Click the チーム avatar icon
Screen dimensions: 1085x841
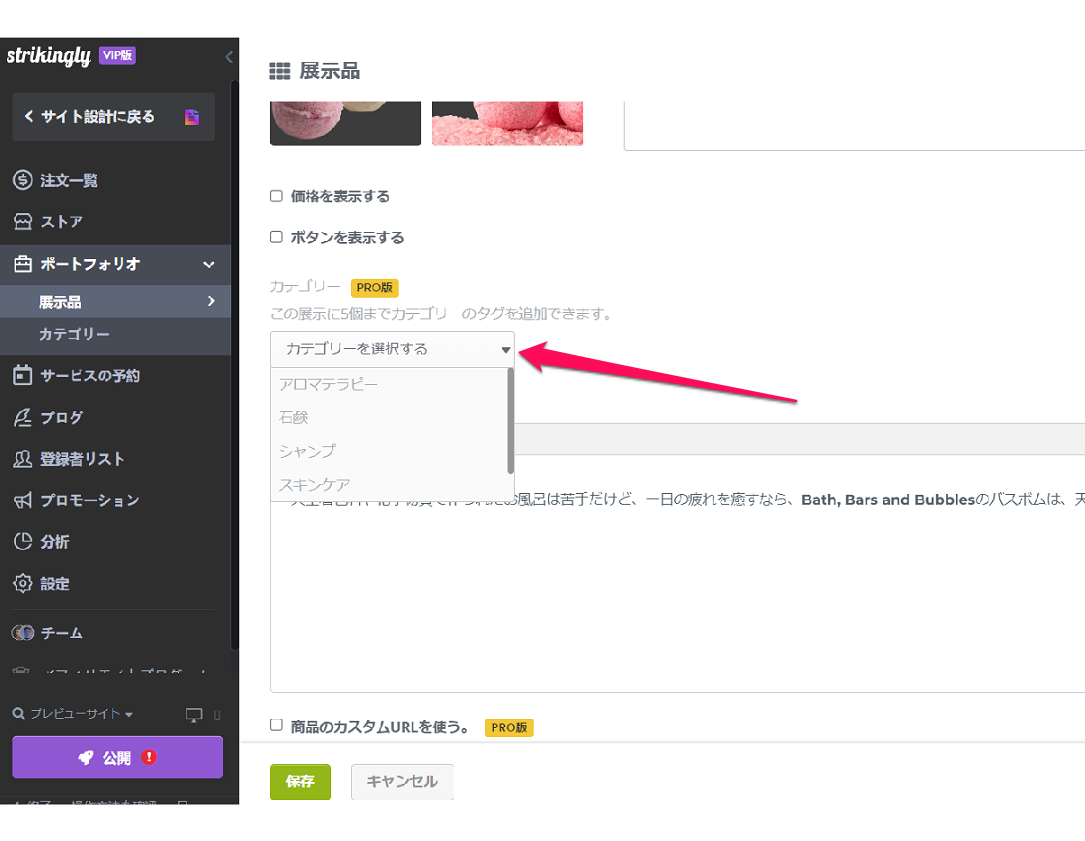tap(23, 633)
